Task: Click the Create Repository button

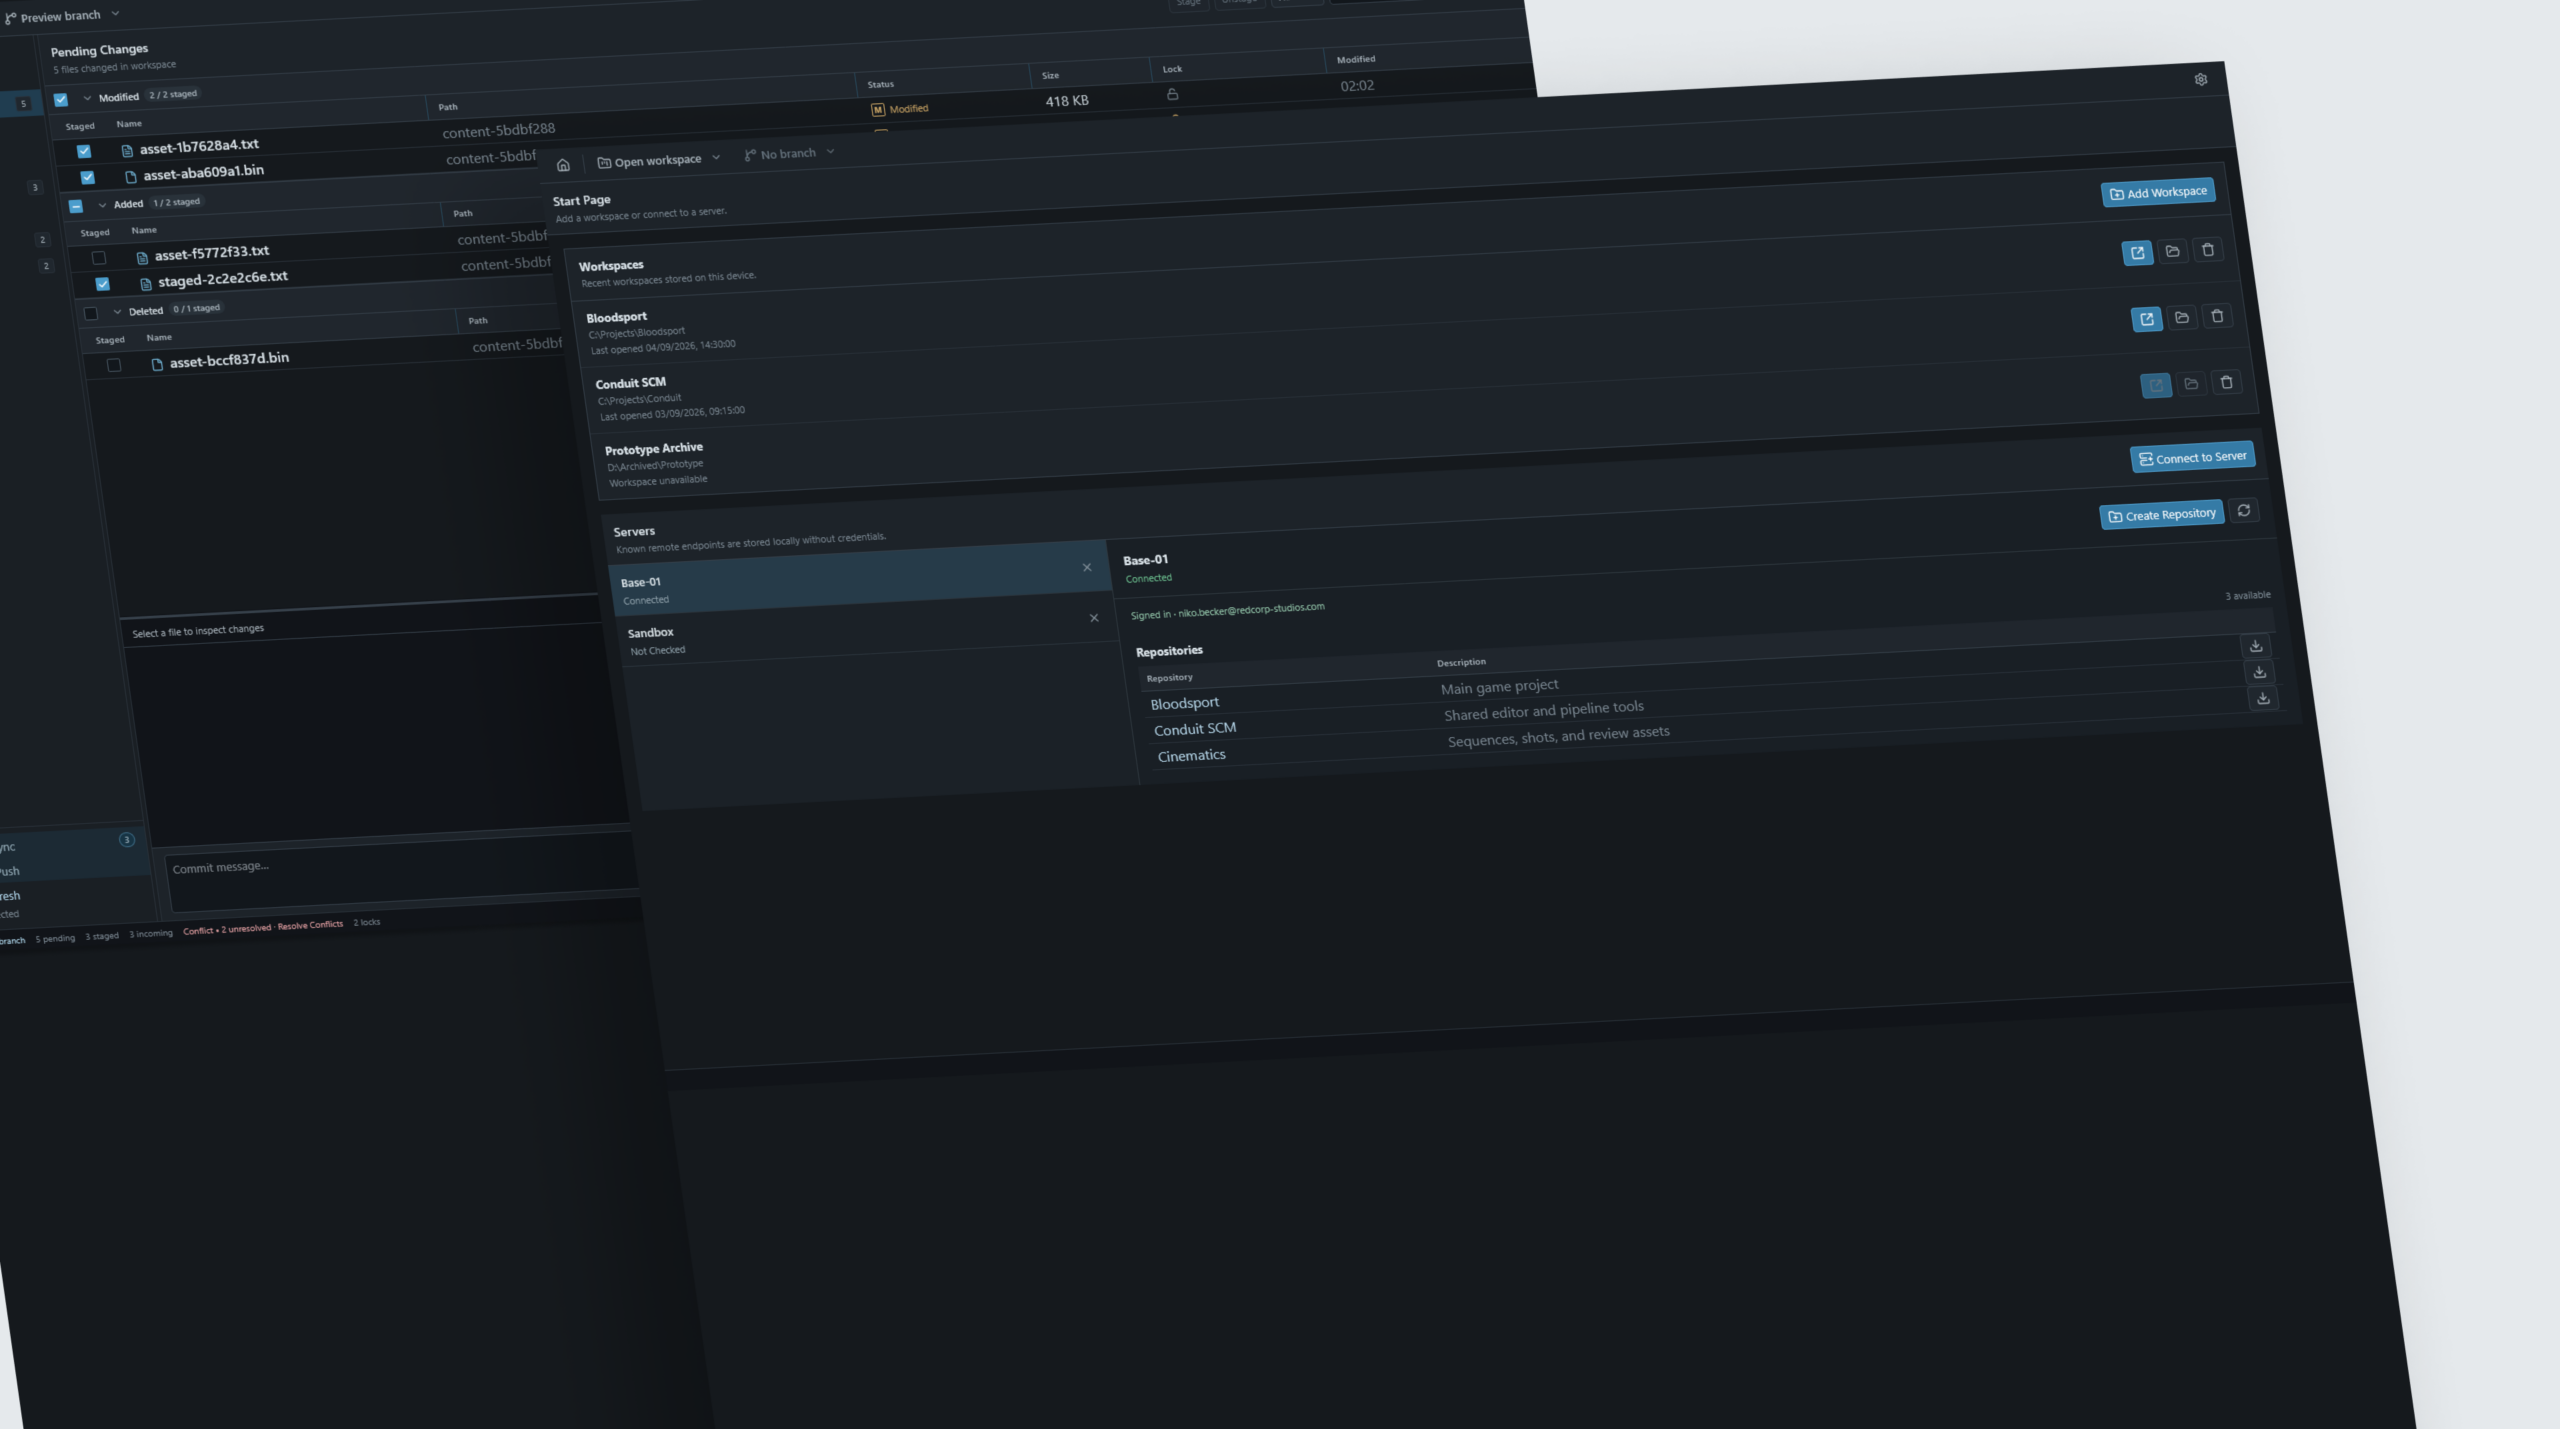Action: [2162, 515]
